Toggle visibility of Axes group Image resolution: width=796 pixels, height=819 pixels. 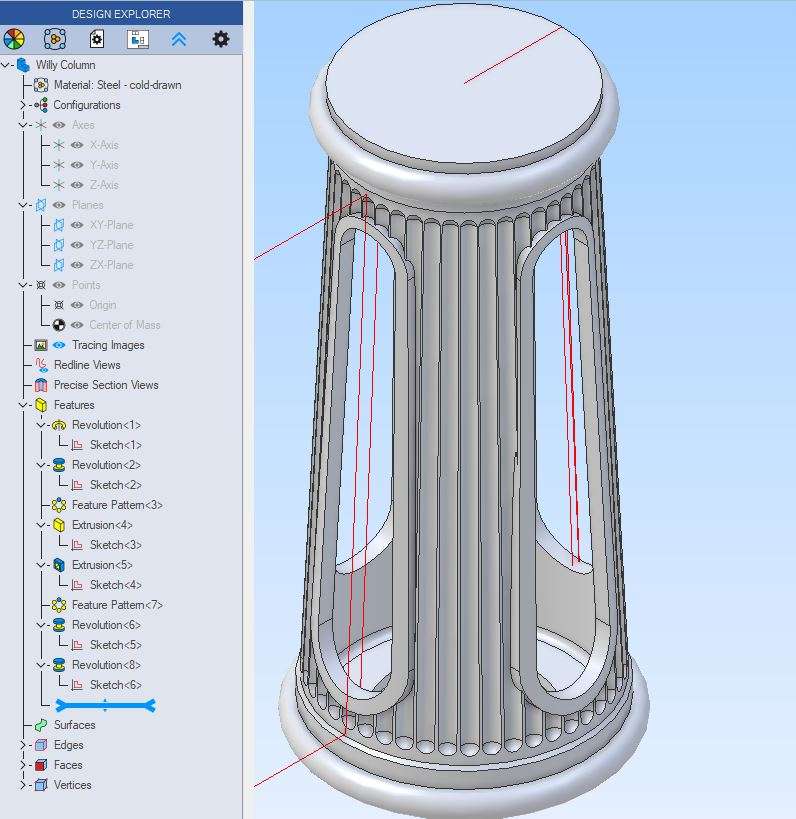coord(59,125)
